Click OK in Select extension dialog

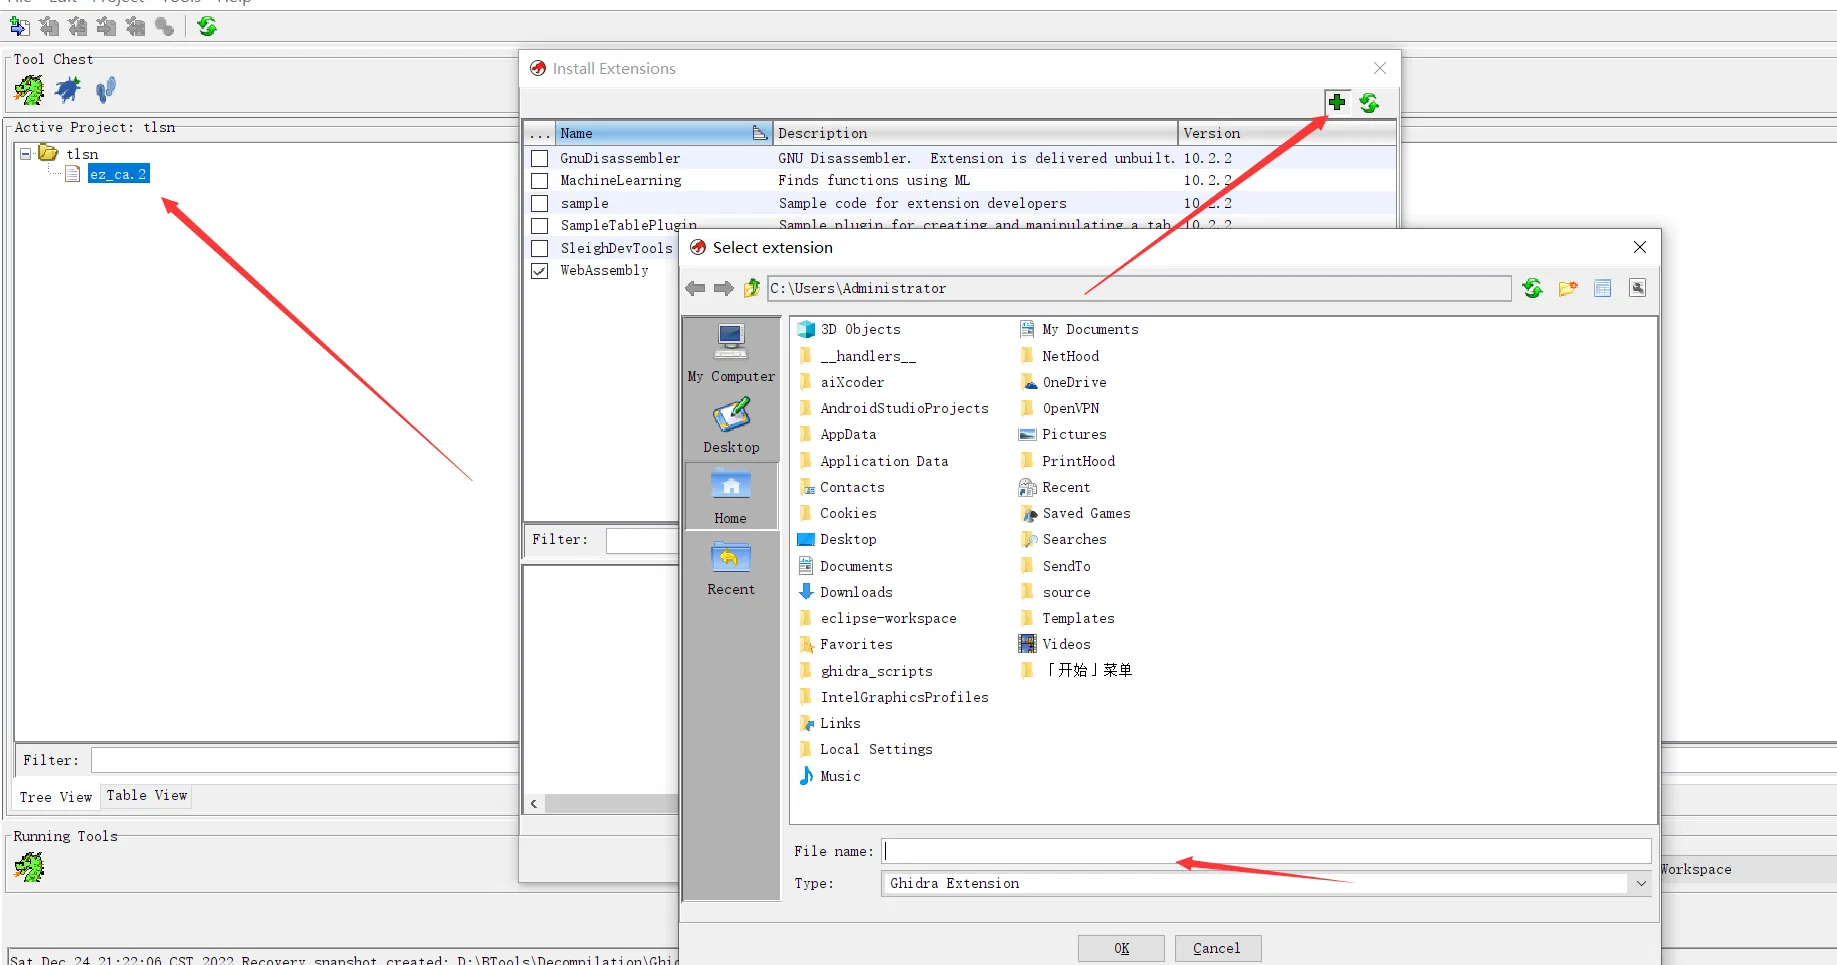(x=1121, y=948)
